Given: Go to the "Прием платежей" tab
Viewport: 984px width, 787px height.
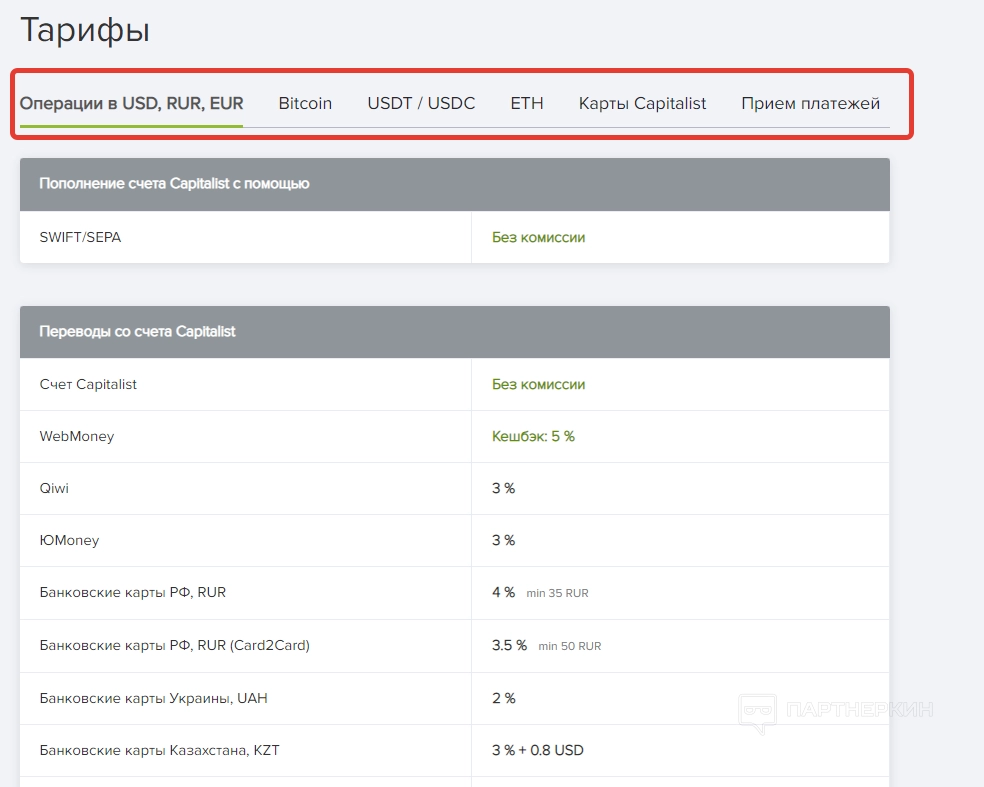Looking at the screenshot, I should tap(810, 103).
